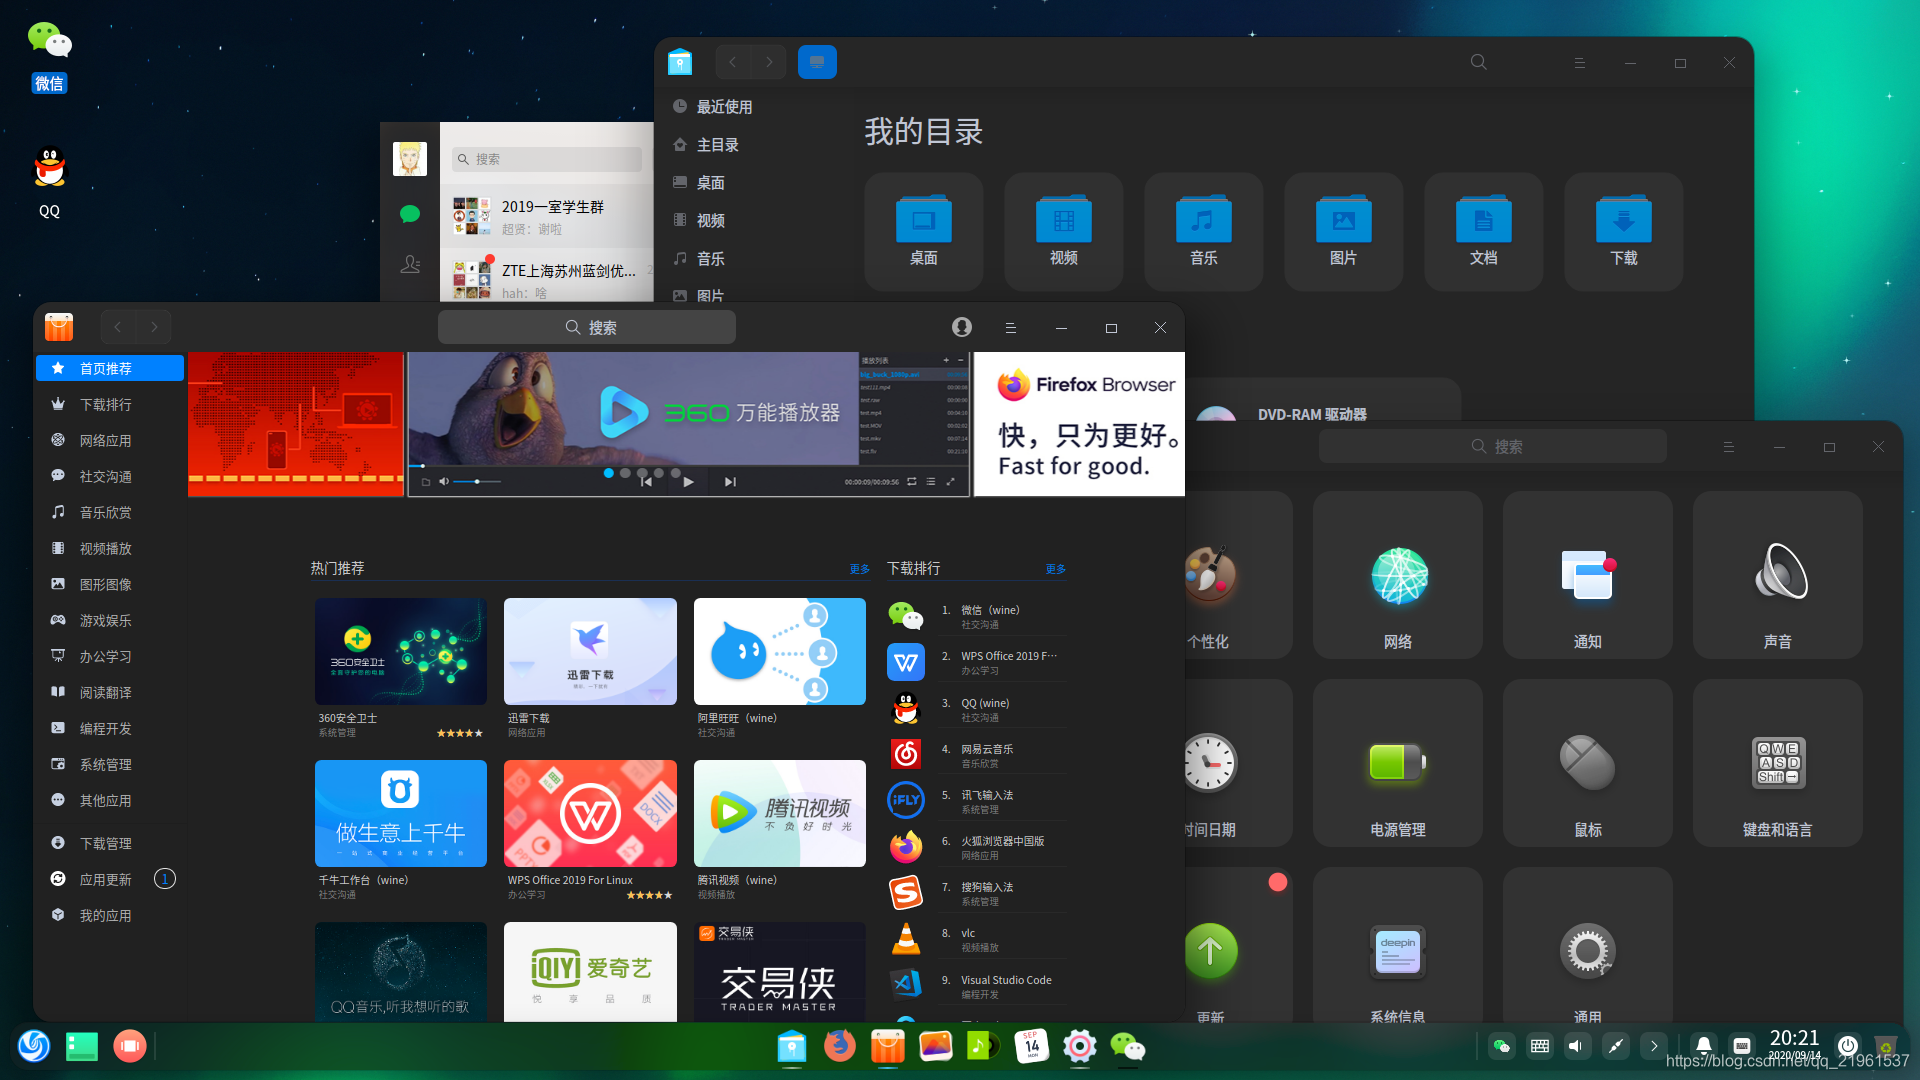This screenshot has width=1920, height=1080.
Task: Select 社交沟通 category in sidebar
Action: pyautogui.click(x=110, y=476)
